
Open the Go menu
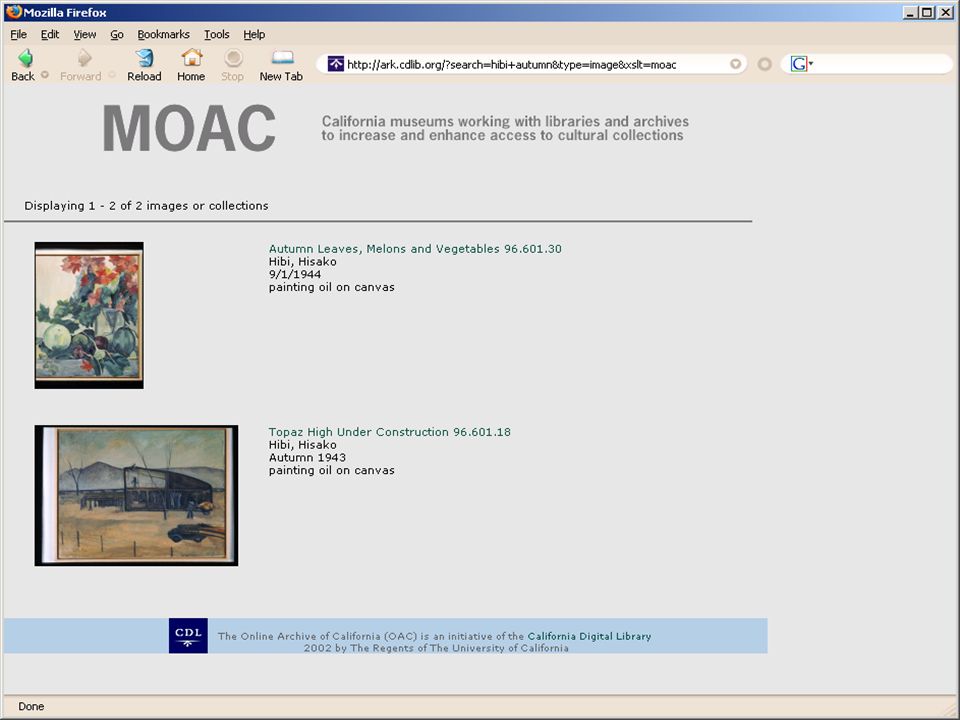(x=117, y=34)
